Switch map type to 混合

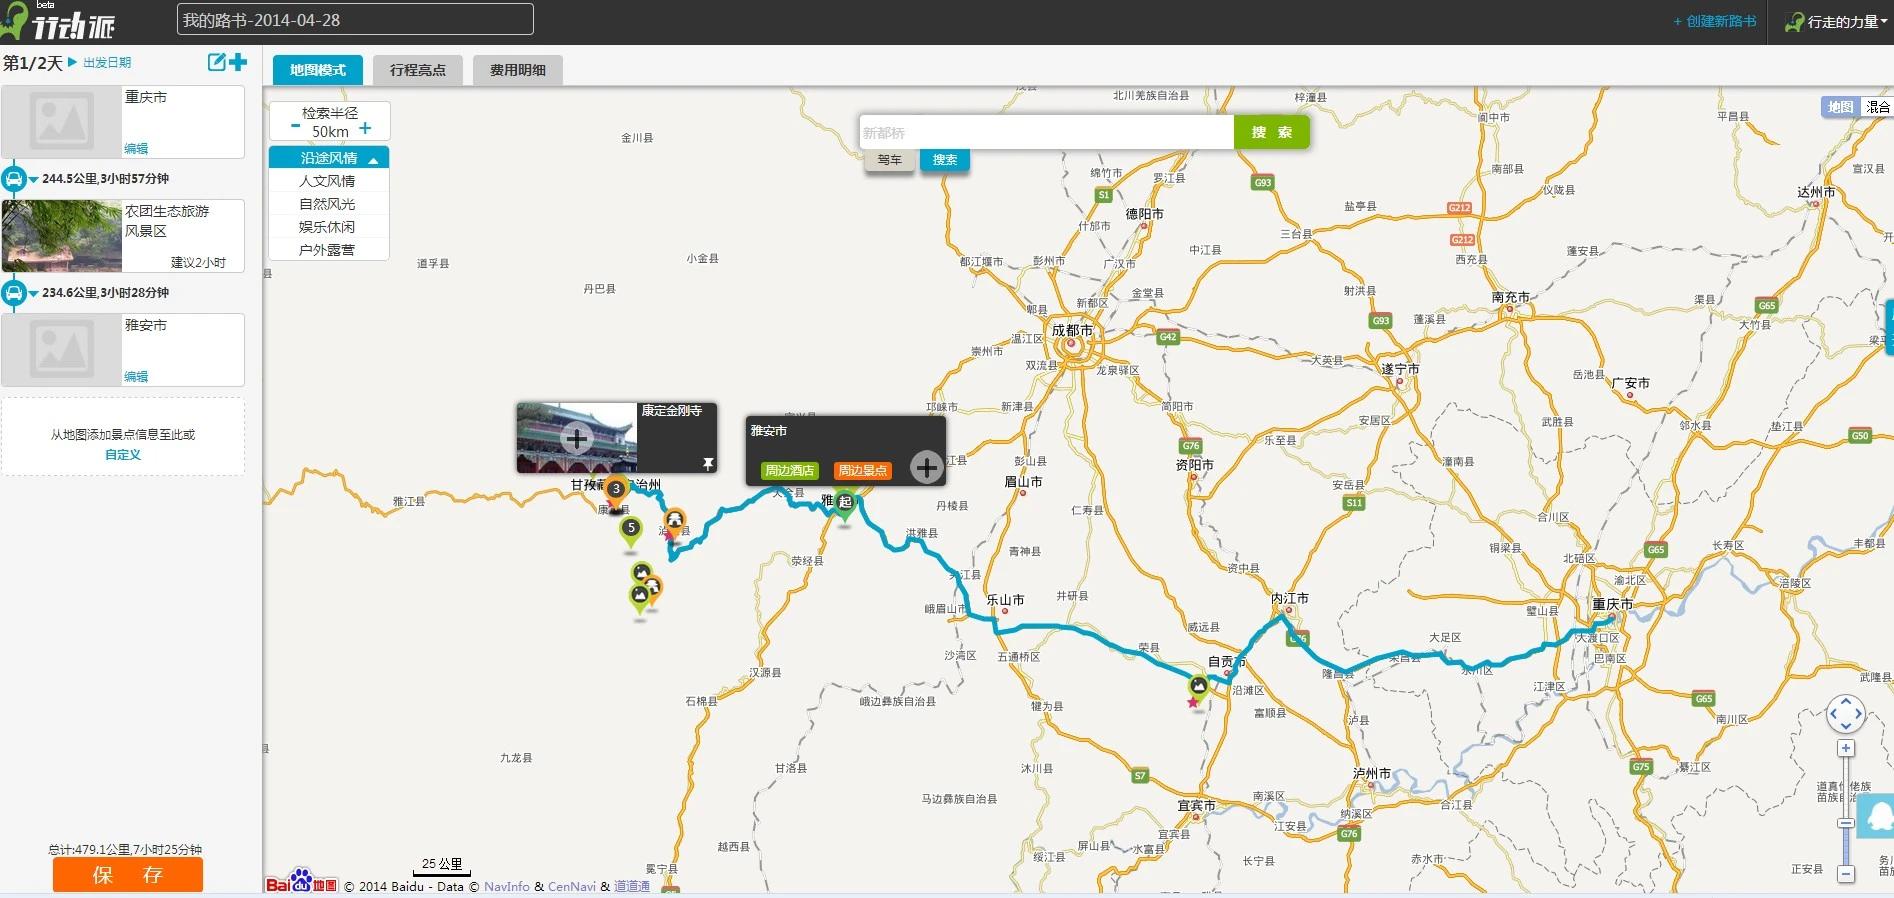[1877, 107]
